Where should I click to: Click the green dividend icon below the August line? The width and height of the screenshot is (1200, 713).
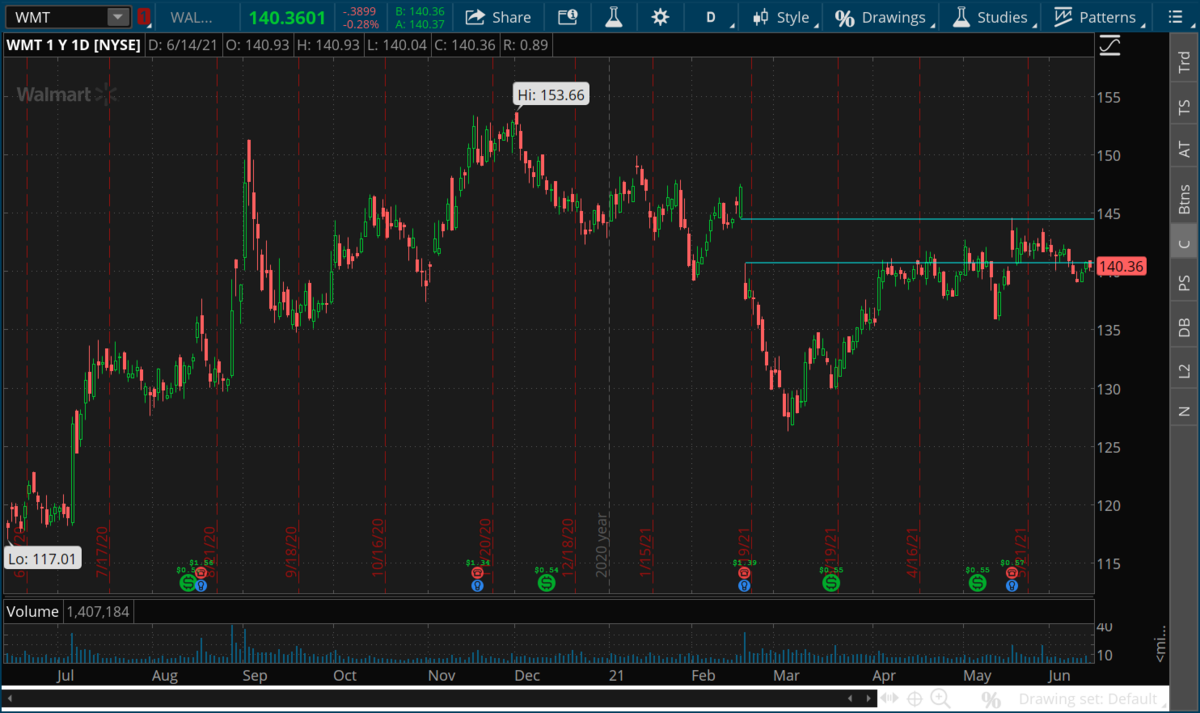pos(187,582)
